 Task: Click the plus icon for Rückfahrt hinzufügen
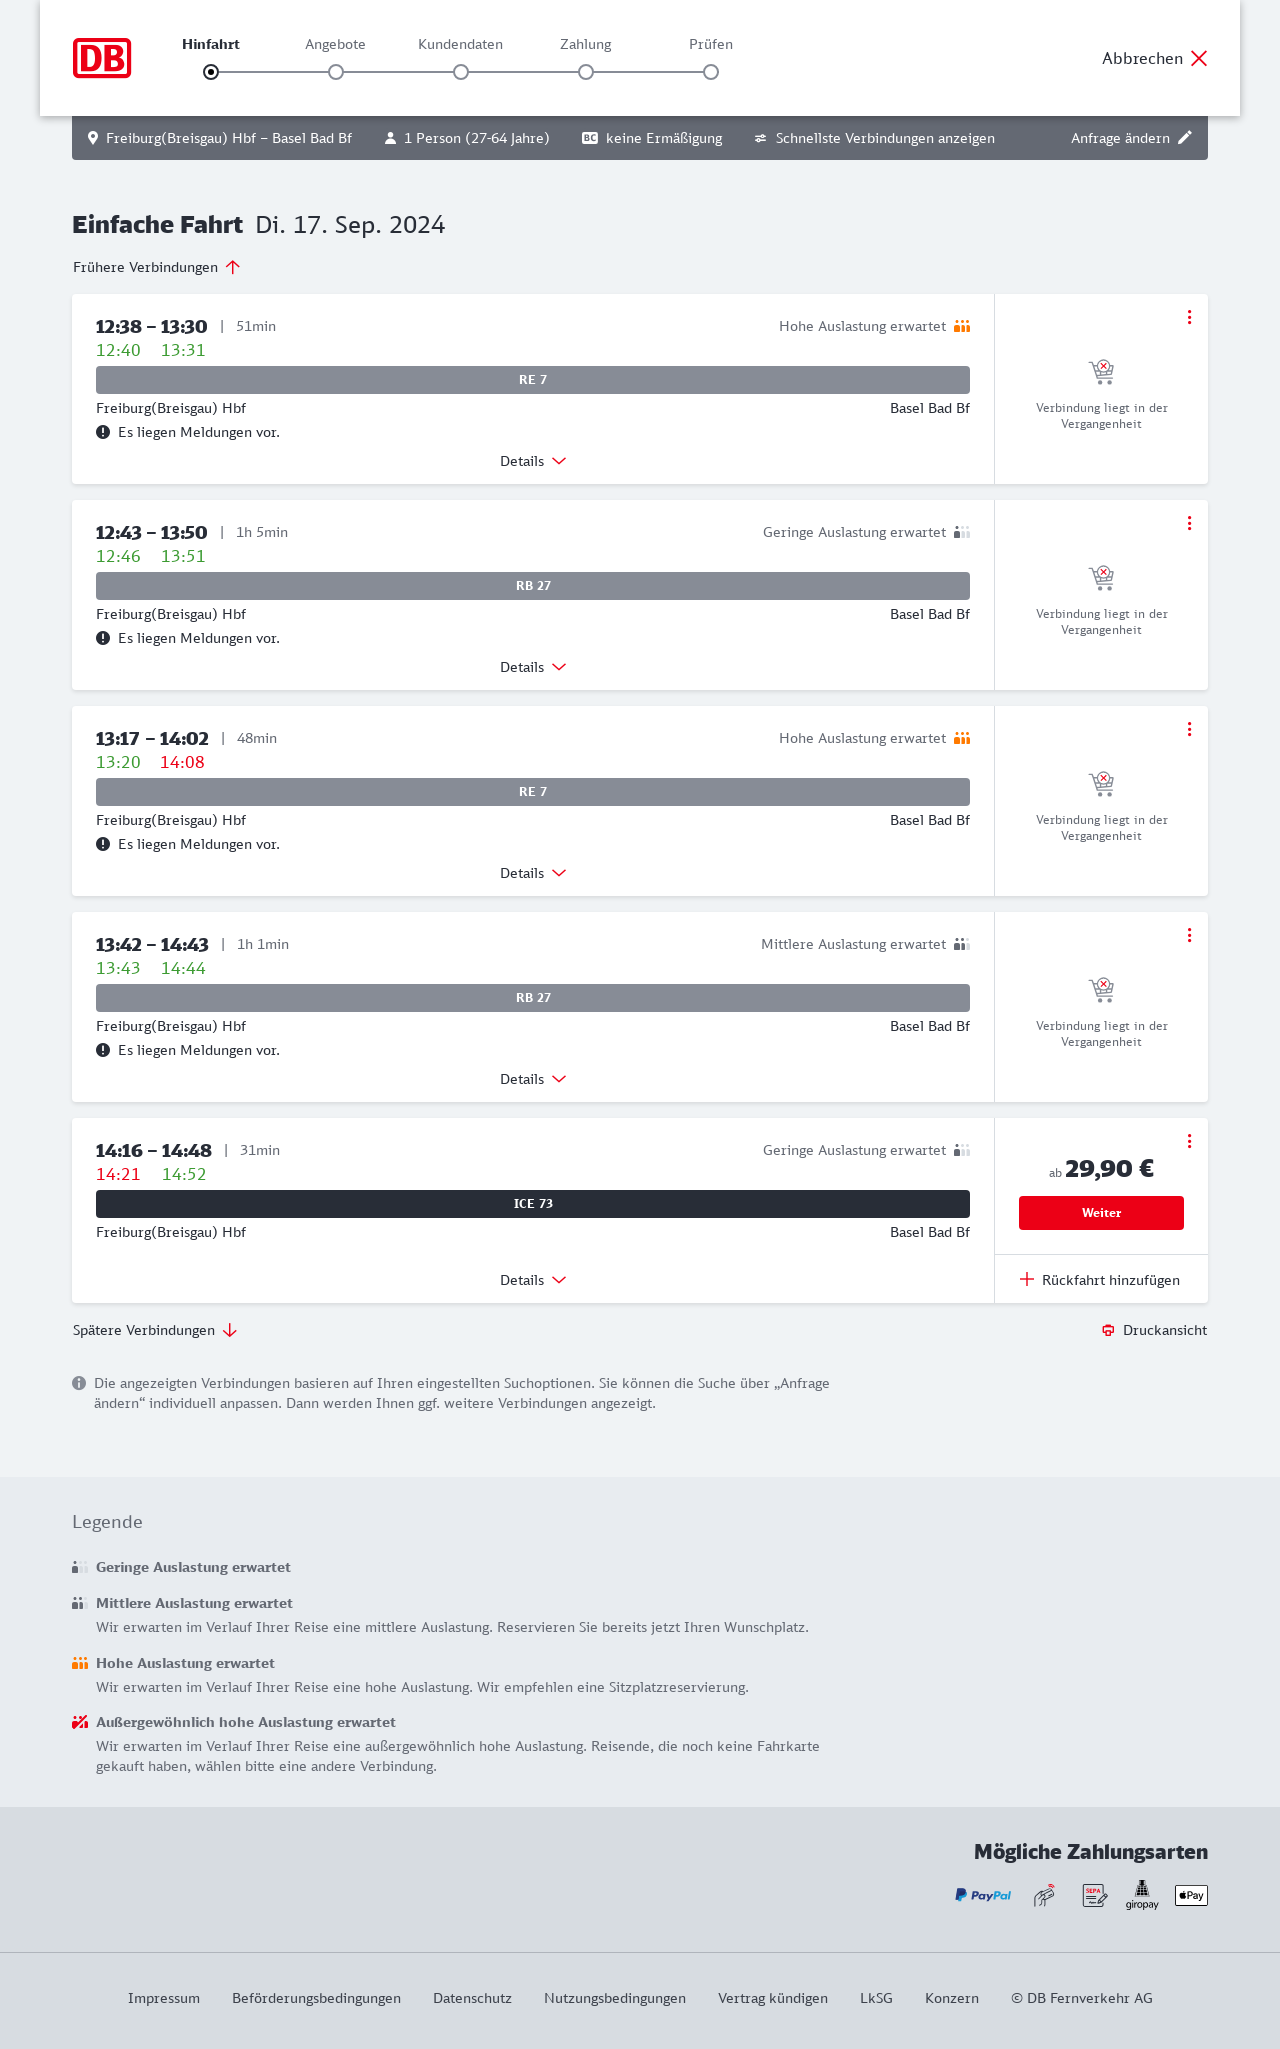(x=1027, y=1280)
